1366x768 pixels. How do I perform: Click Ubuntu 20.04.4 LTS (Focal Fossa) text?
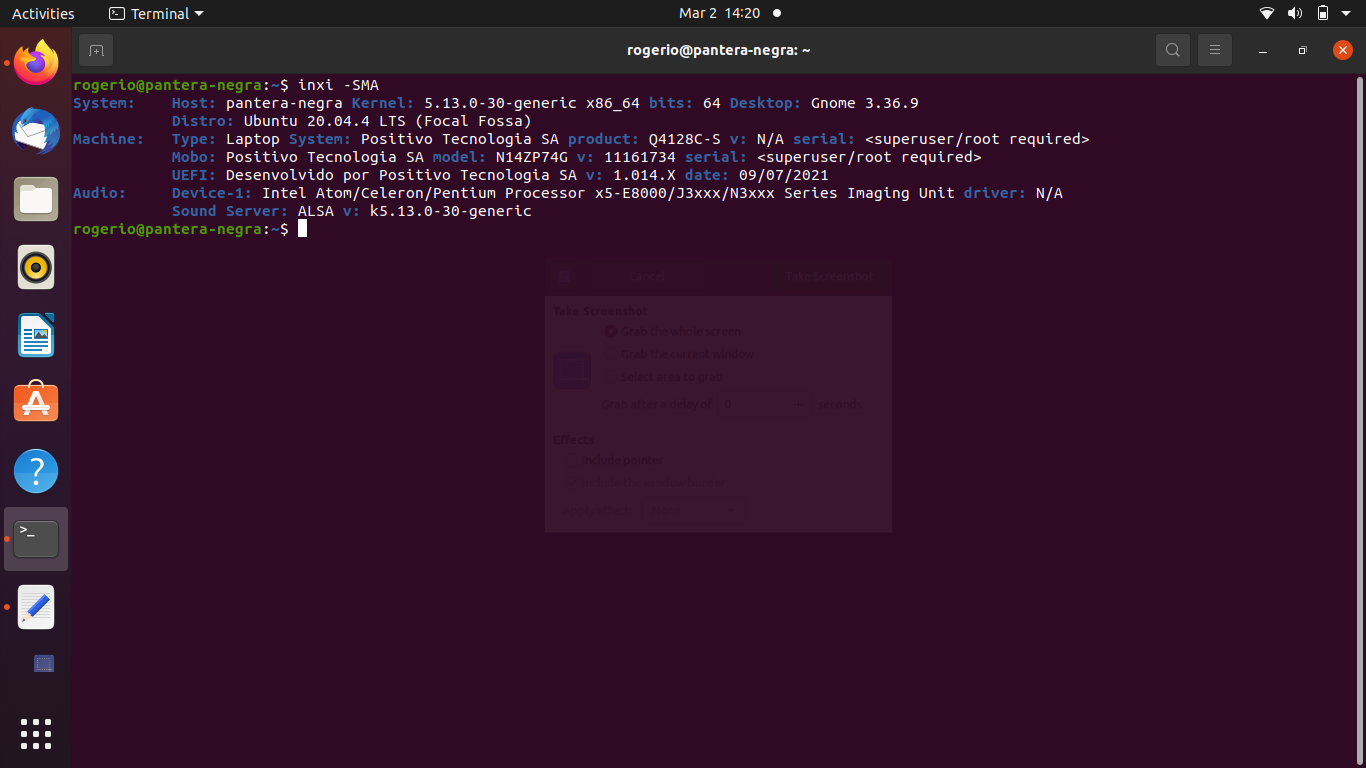coord(388,121)
